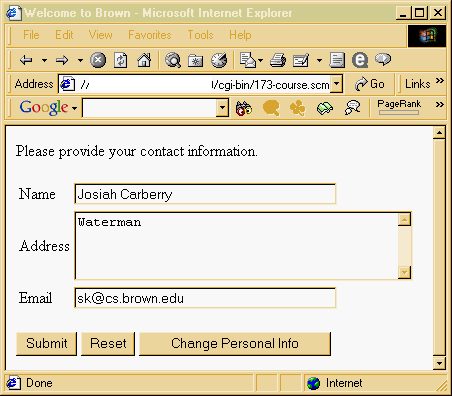This screenshot has height=396, width=452.
Task: Print the page
Action: tap(278, 60)
